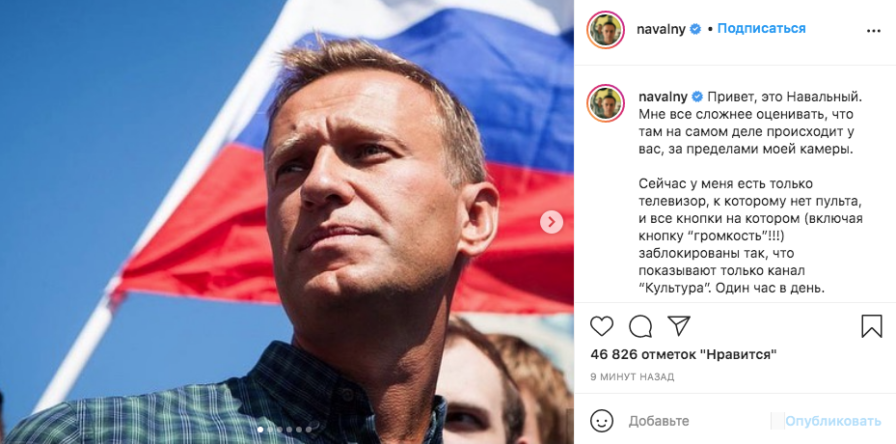
Task: Open comments via the speech bubble icon
Action: tap(640, 326)
